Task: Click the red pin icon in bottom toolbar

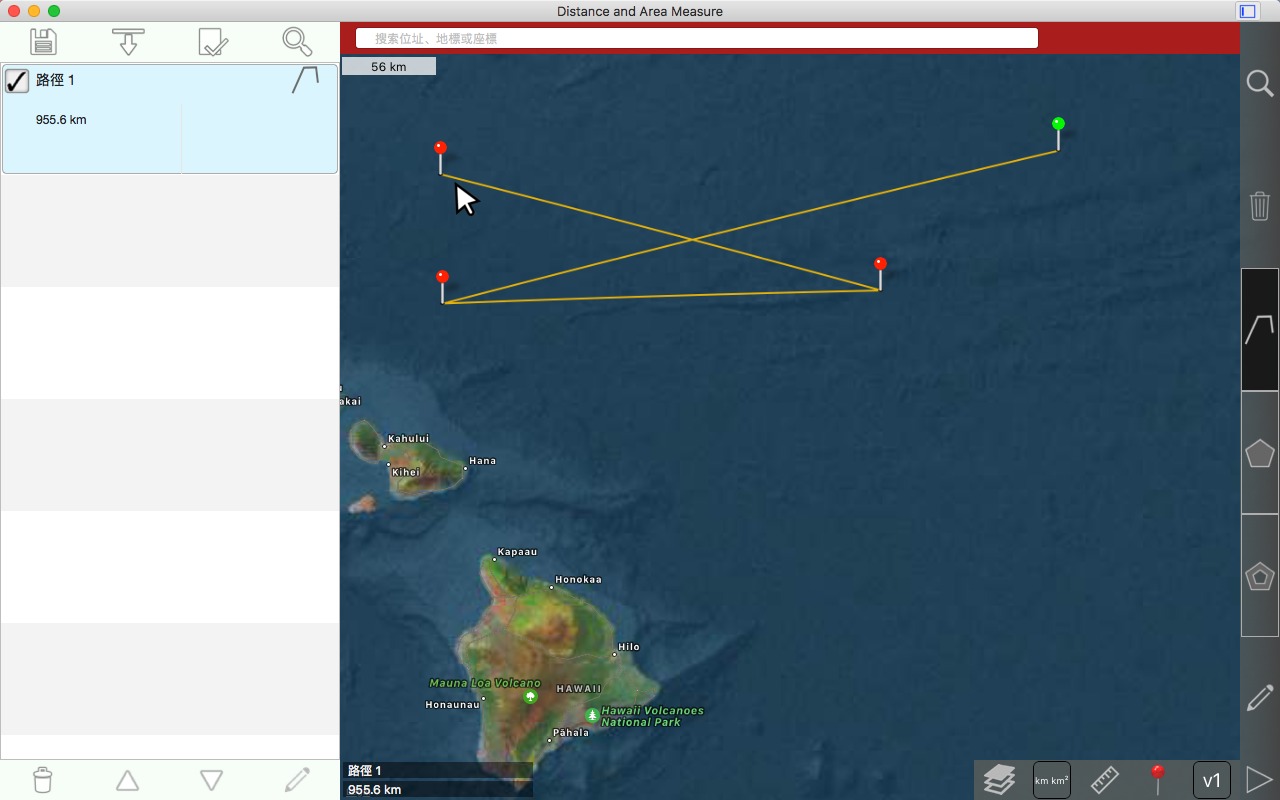Action: pyautogui.click(x=1158, y=779)
